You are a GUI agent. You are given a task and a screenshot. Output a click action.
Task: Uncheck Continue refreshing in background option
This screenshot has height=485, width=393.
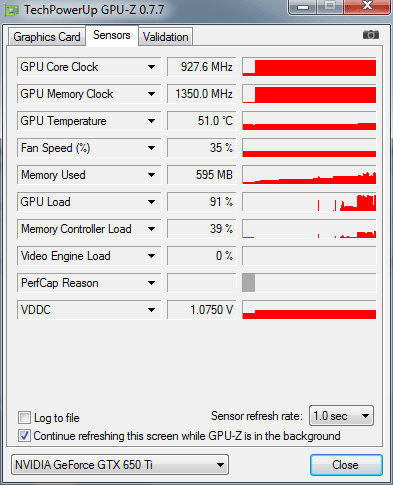tap(24, 436)
